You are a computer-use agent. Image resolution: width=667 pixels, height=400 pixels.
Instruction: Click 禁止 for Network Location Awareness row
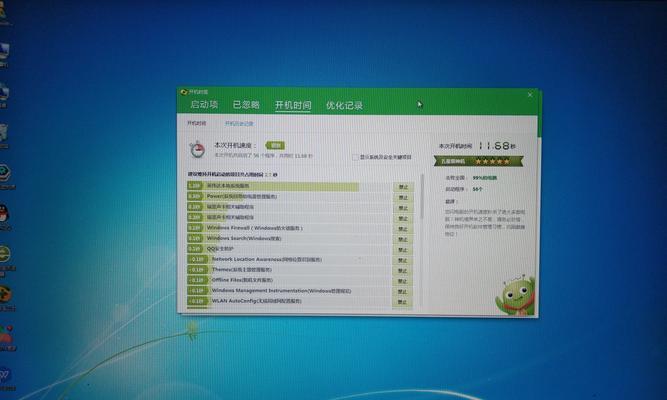click(x=402, y=260)
